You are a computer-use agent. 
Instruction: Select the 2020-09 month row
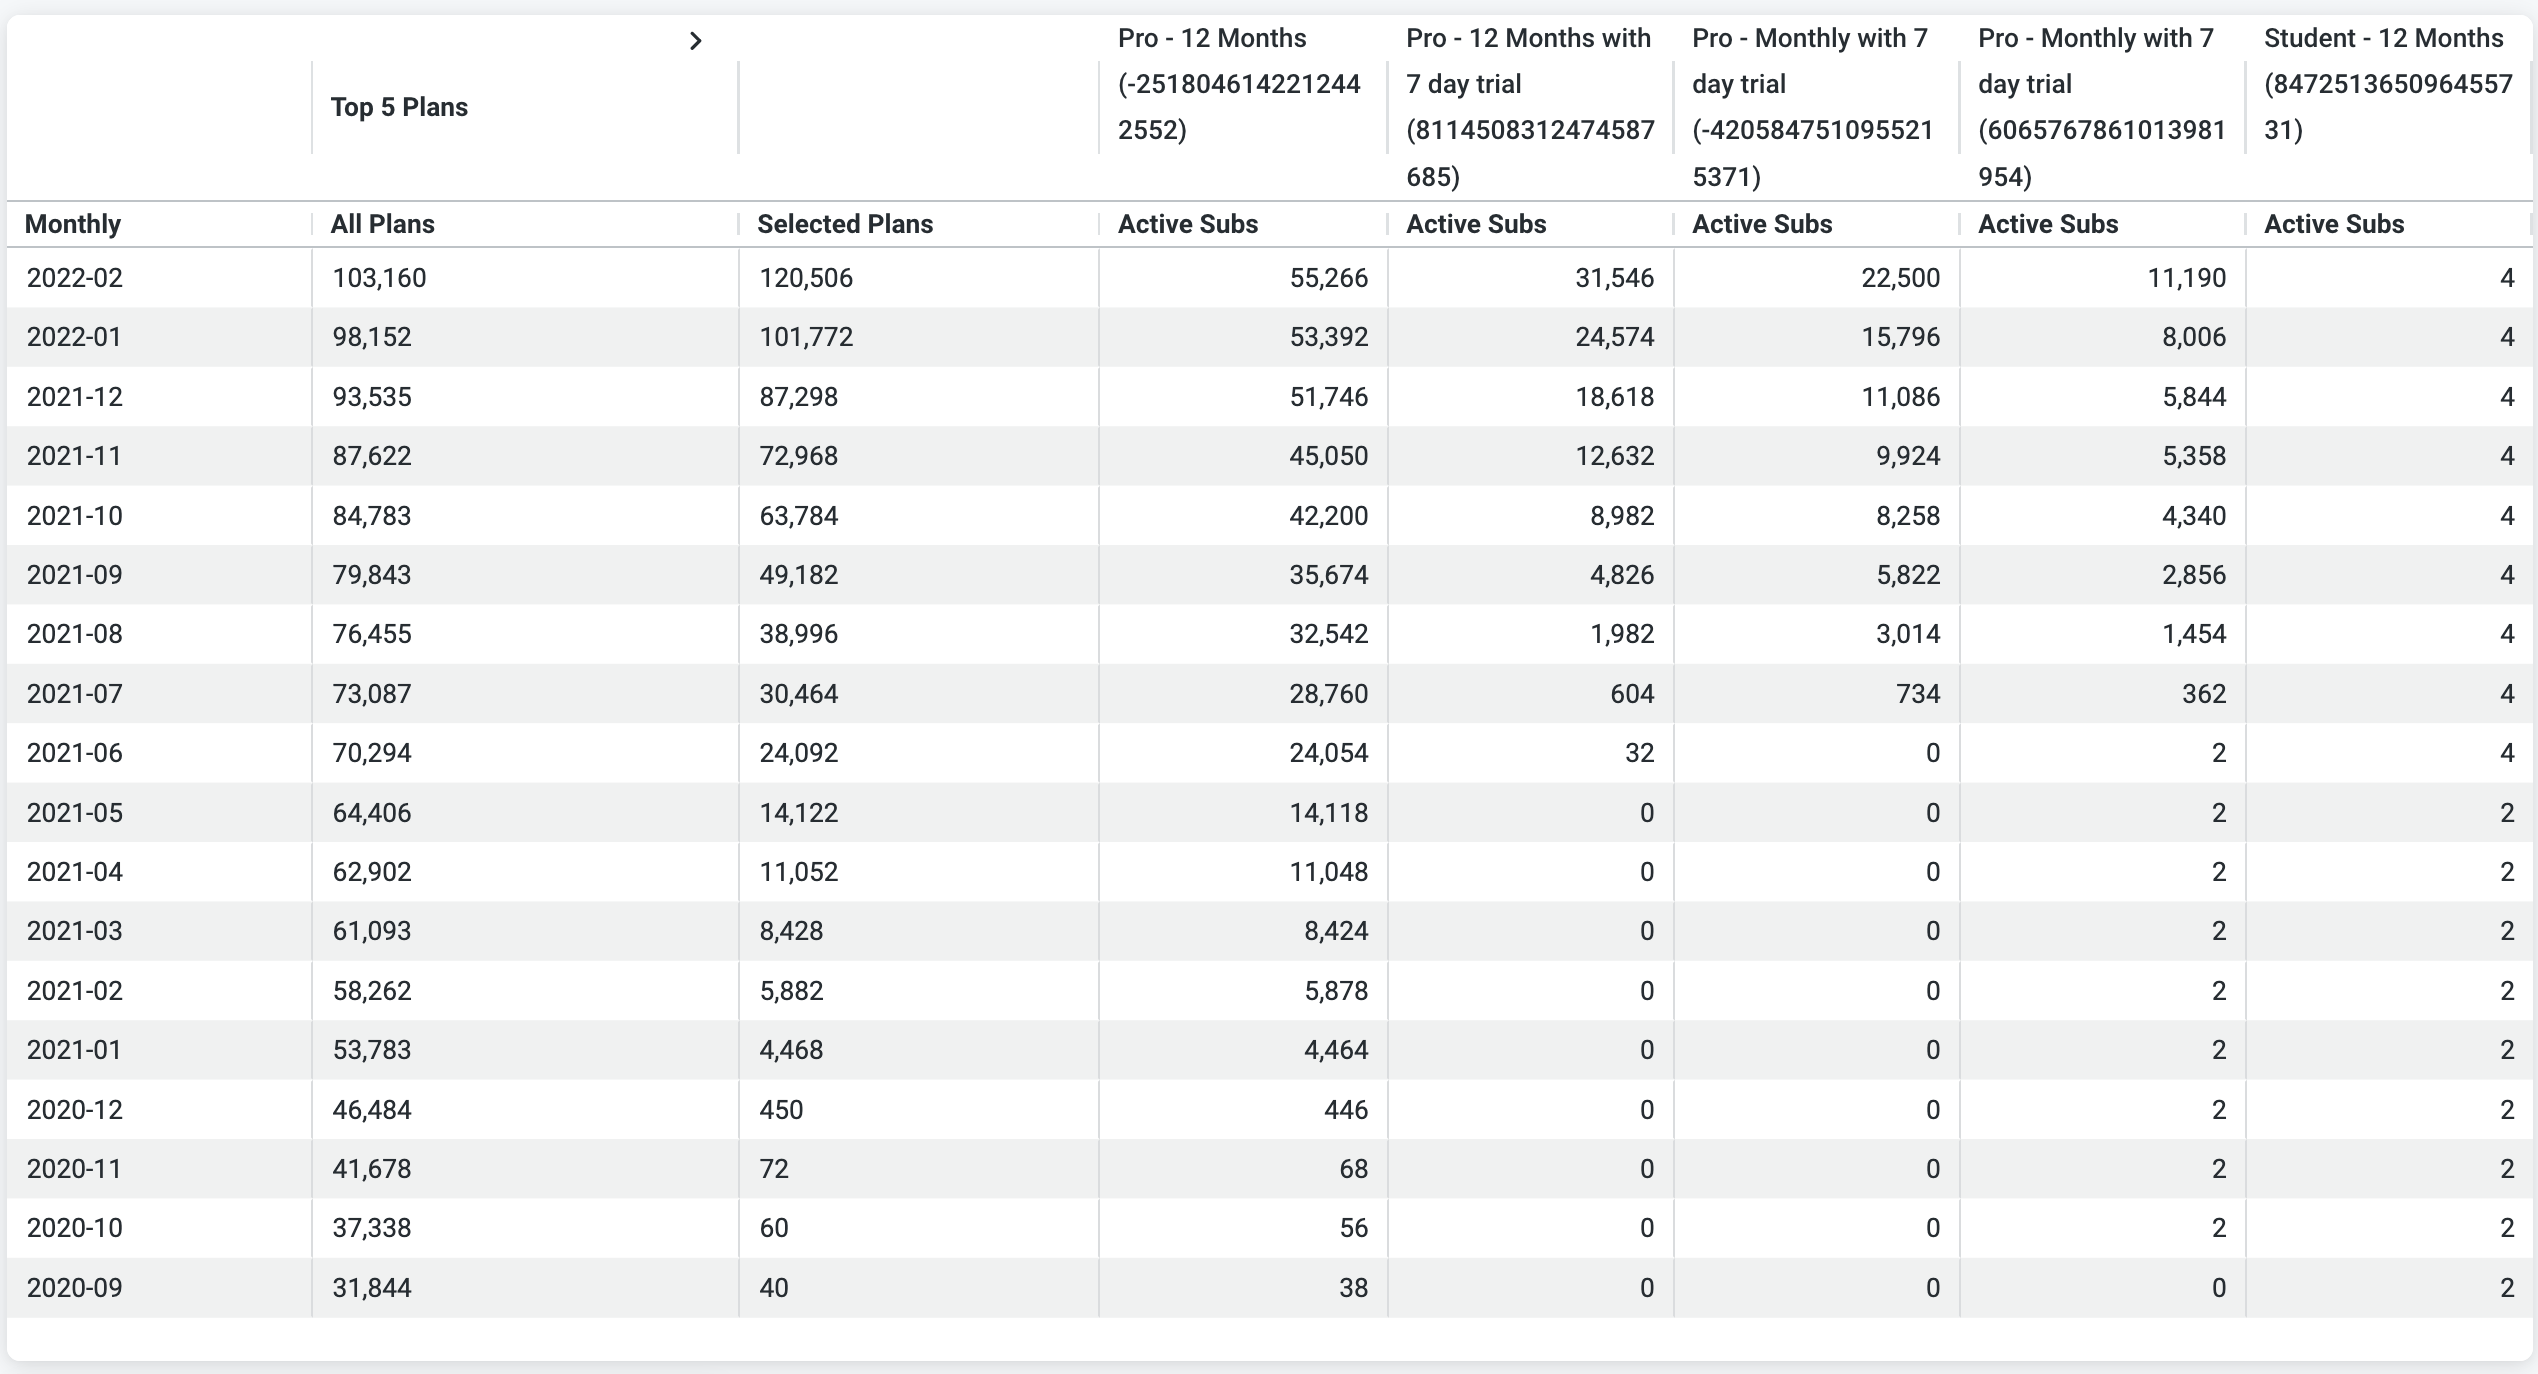[75, 1288]
